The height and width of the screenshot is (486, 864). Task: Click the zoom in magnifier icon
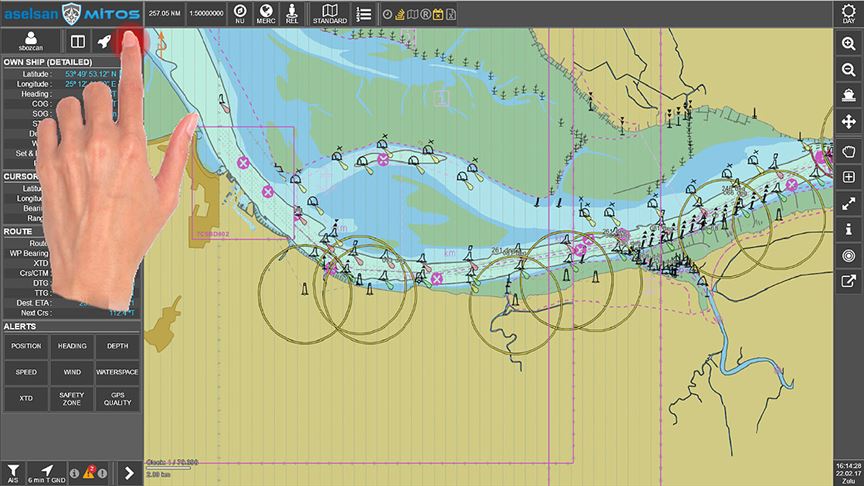pos(848,43)
